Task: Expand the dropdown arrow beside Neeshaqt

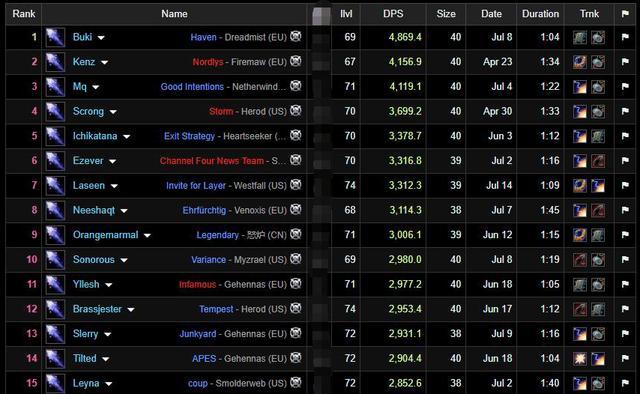Action: [124, 211]
